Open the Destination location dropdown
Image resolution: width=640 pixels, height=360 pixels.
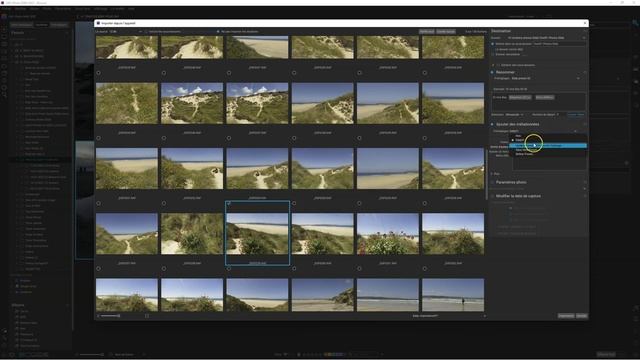547,38
